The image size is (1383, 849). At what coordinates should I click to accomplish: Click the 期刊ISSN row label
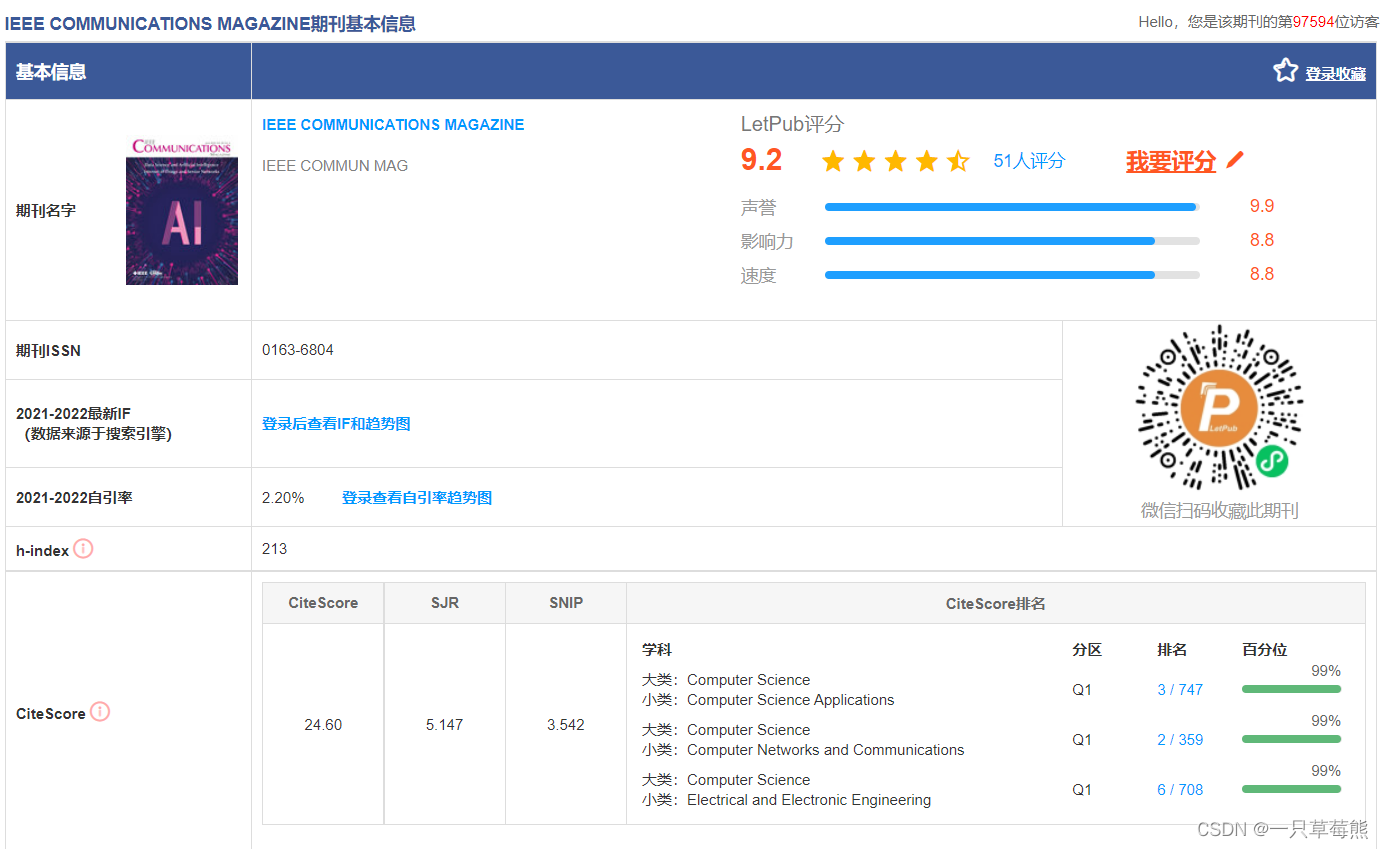48,351
